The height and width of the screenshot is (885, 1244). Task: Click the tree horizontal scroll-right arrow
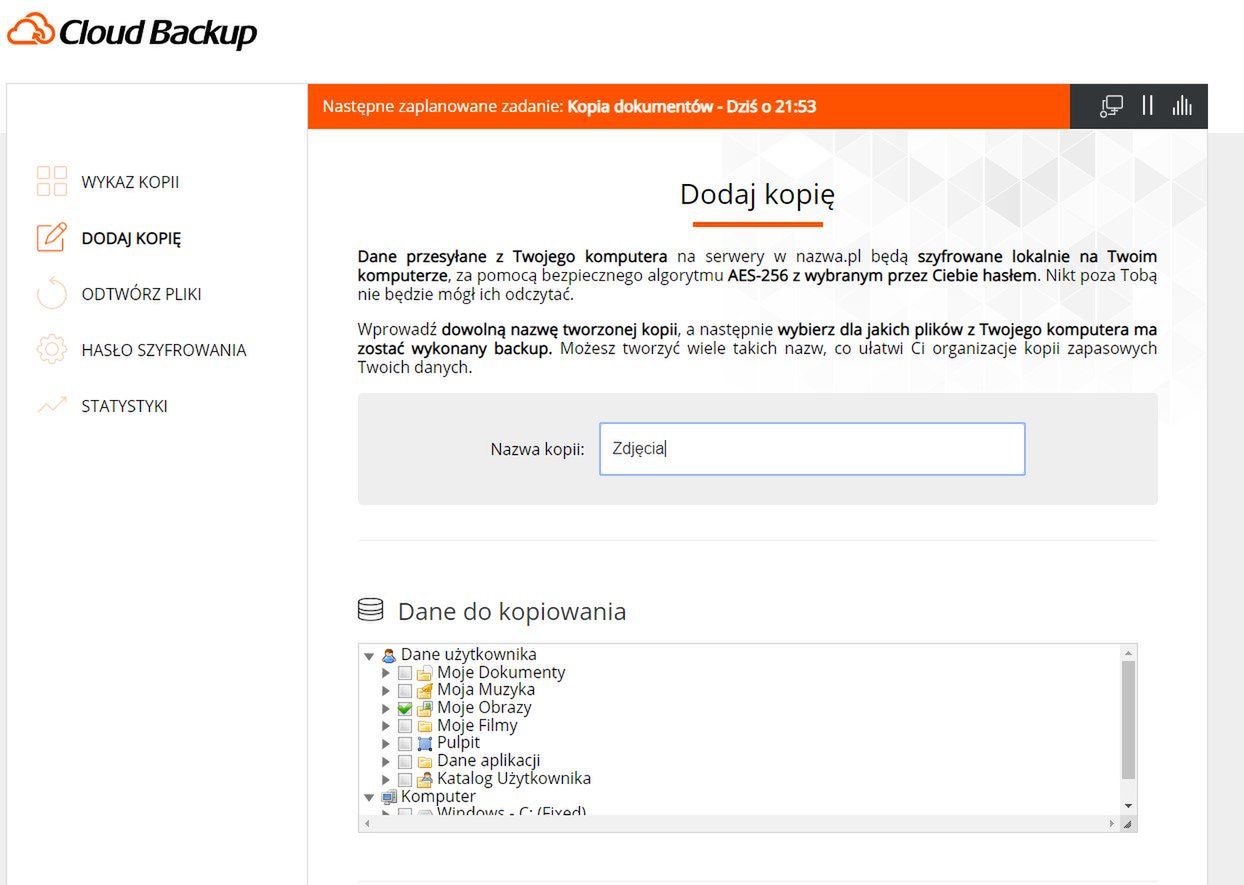click(x=1111, y=824)
